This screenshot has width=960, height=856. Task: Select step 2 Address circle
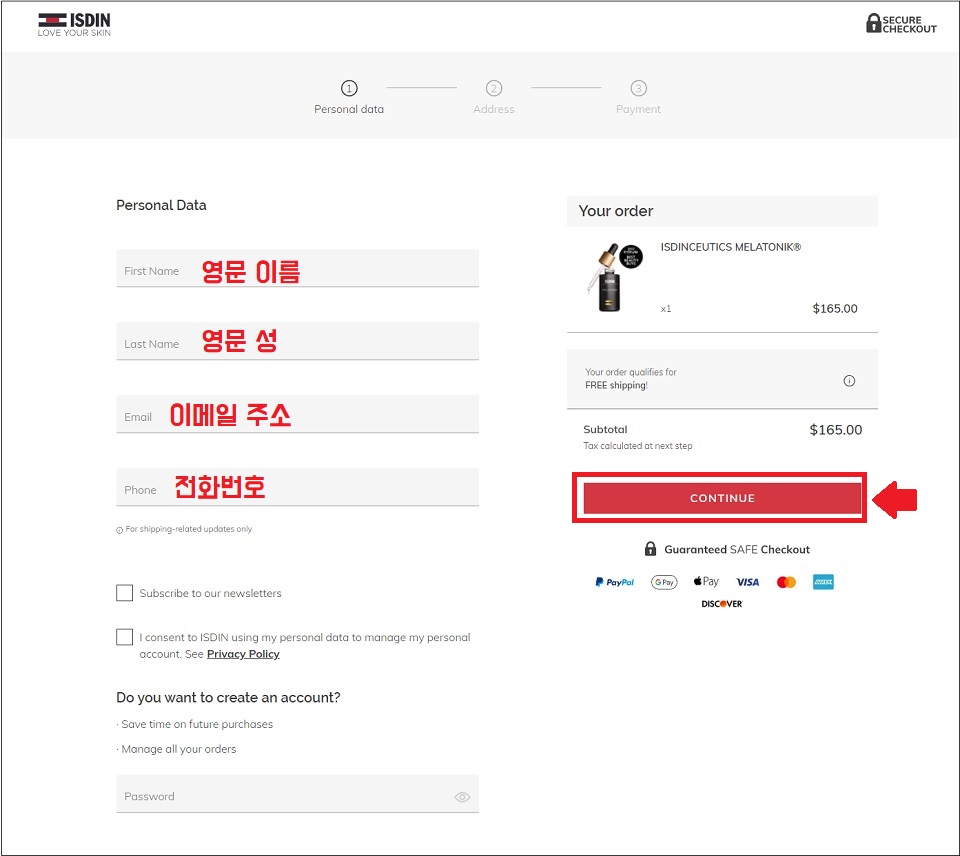click(x=493, y=88)
